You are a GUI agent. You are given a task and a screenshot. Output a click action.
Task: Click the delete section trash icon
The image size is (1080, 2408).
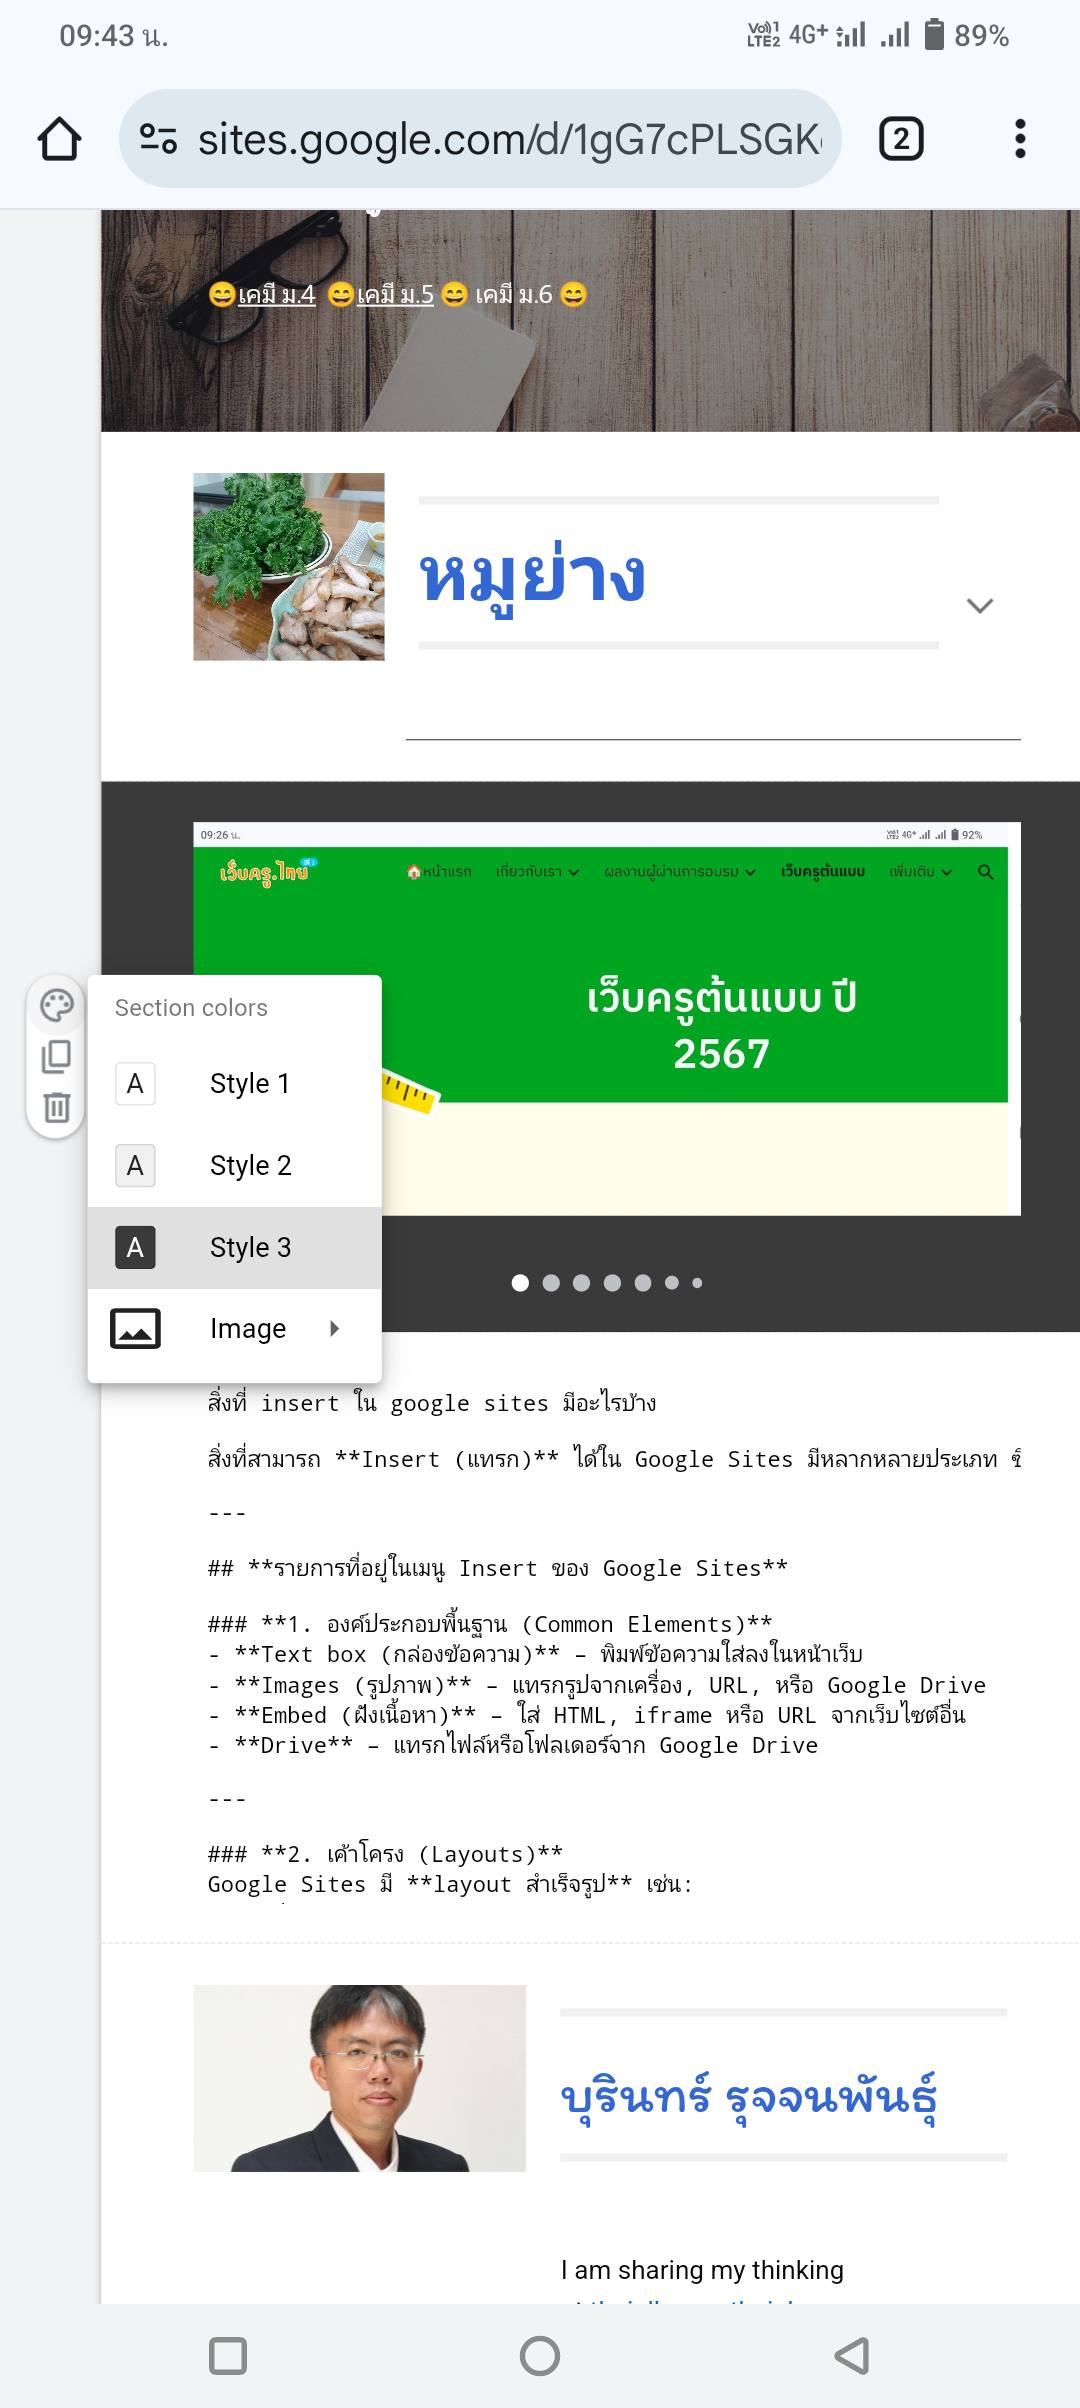coord(57,1107)
